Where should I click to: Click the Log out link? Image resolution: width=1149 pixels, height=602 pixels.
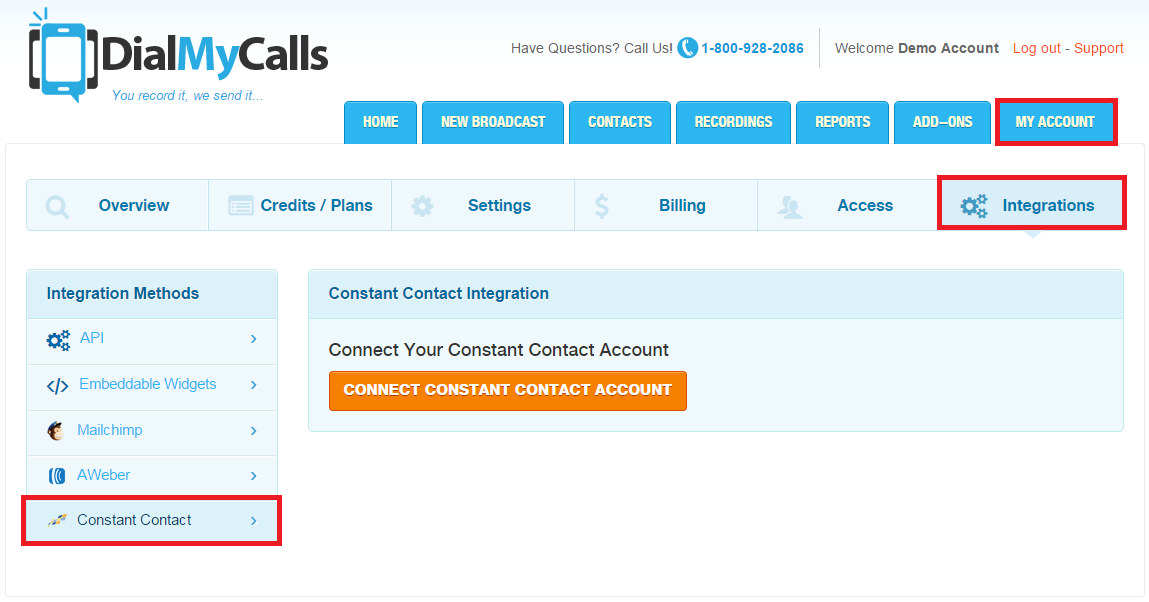pyautogui.click(x=1037, y=48)
